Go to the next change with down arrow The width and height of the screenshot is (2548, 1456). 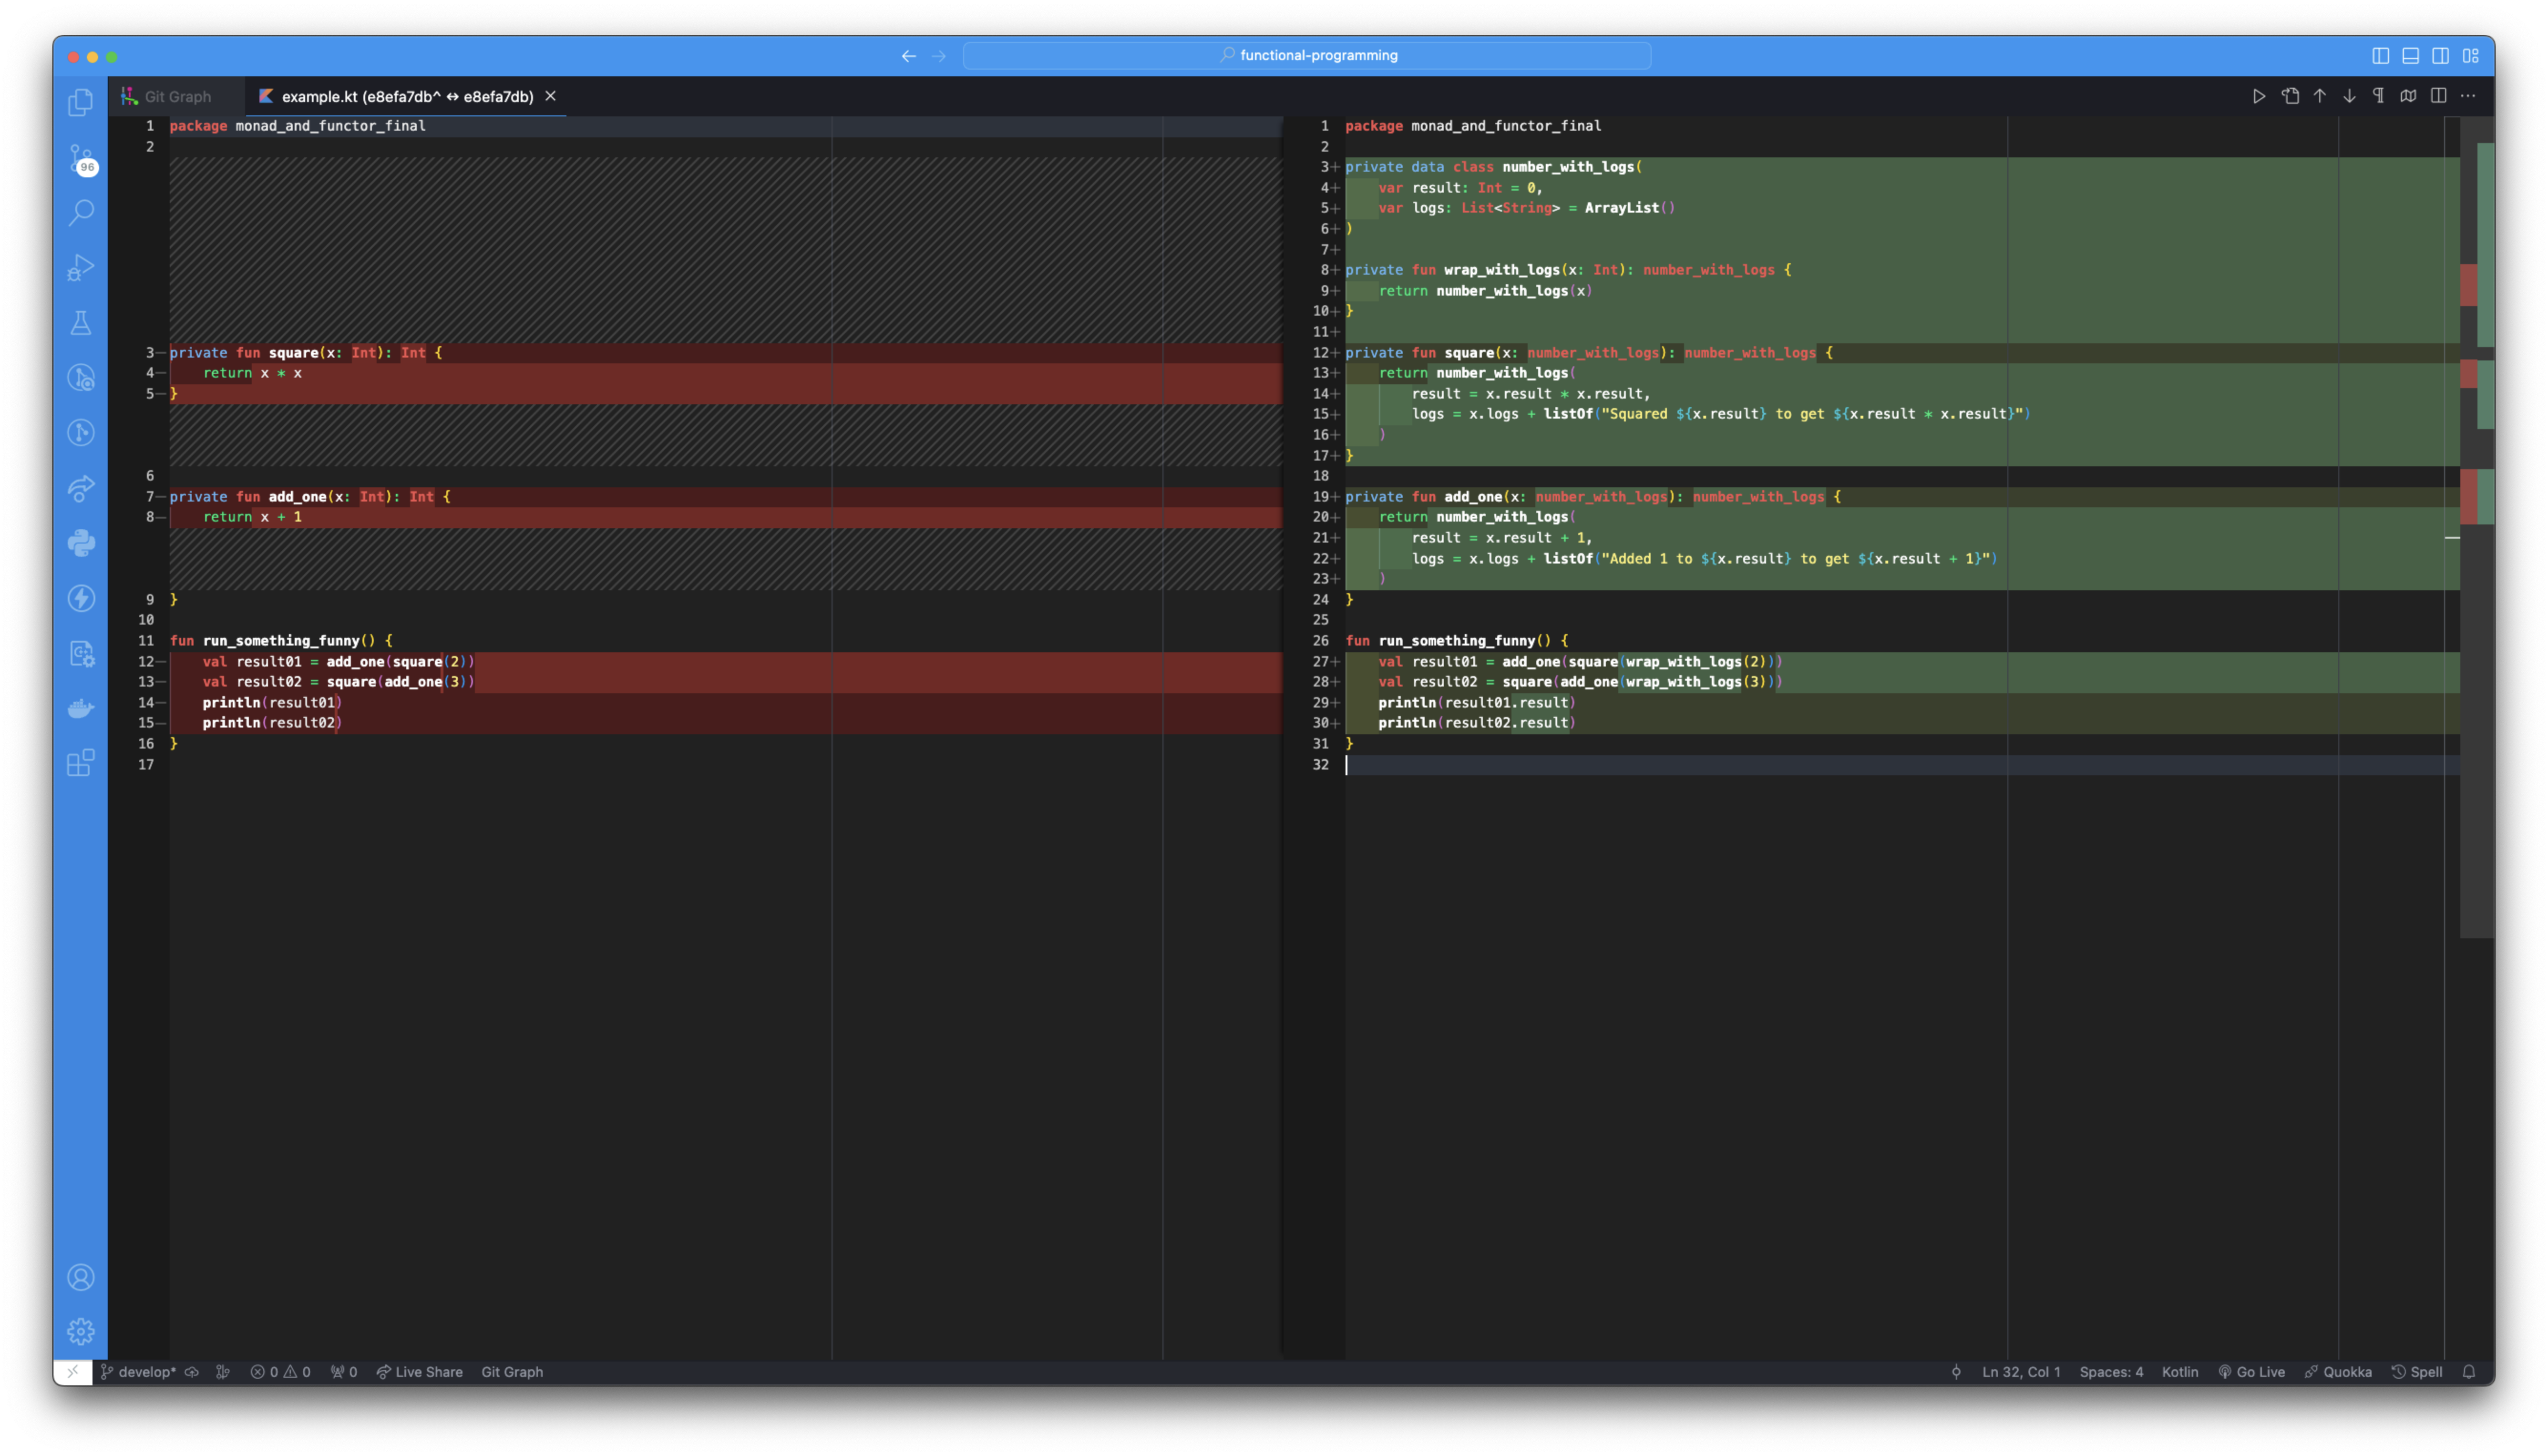(x=2349, y=96)
